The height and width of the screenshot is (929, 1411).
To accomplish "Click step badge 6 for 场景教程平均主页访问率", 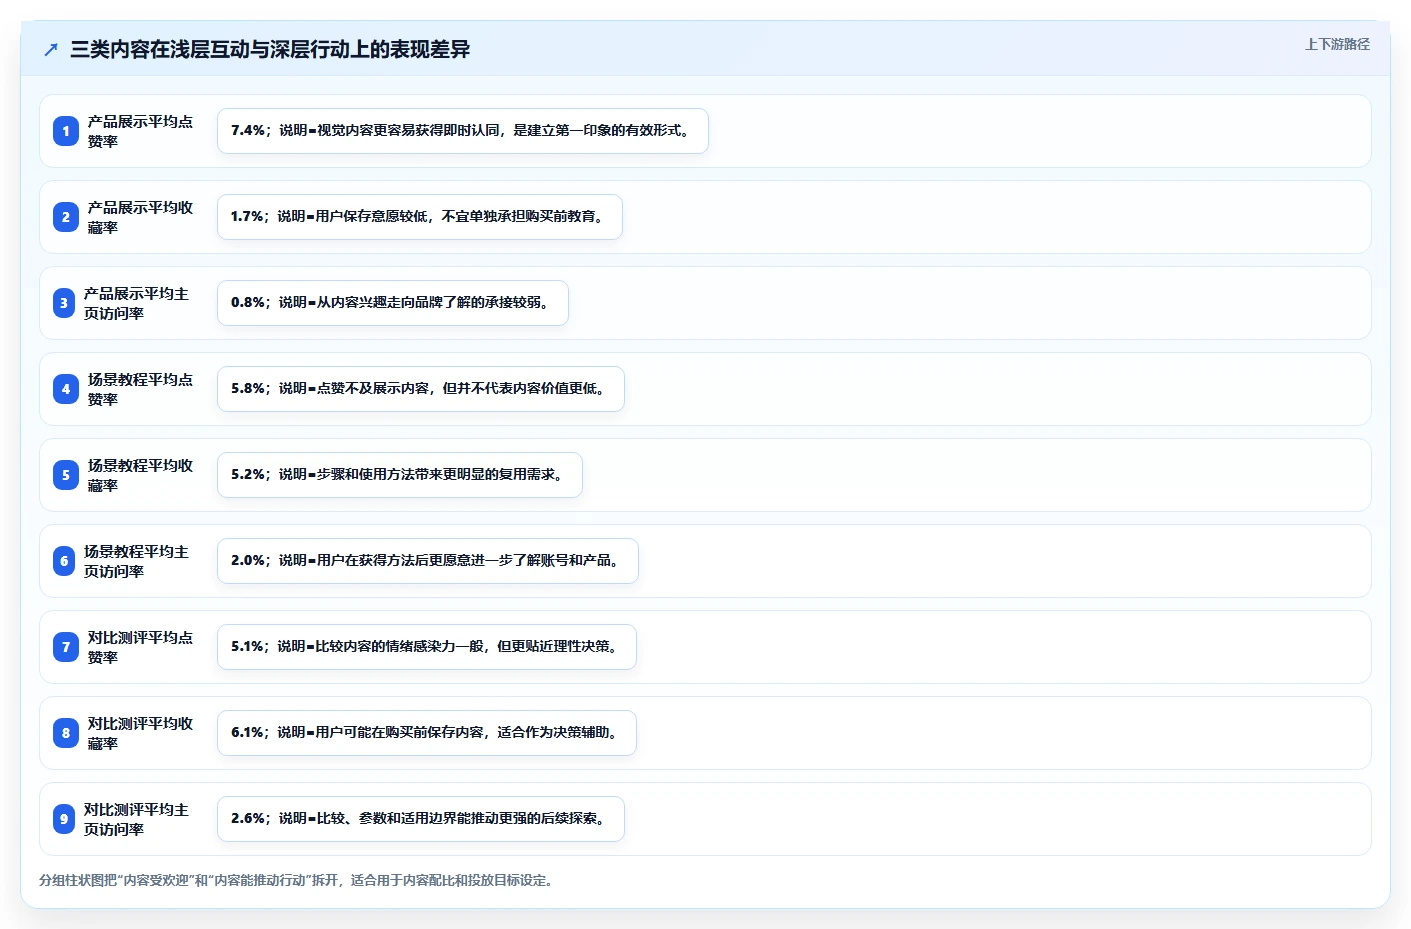I will 64,561.
